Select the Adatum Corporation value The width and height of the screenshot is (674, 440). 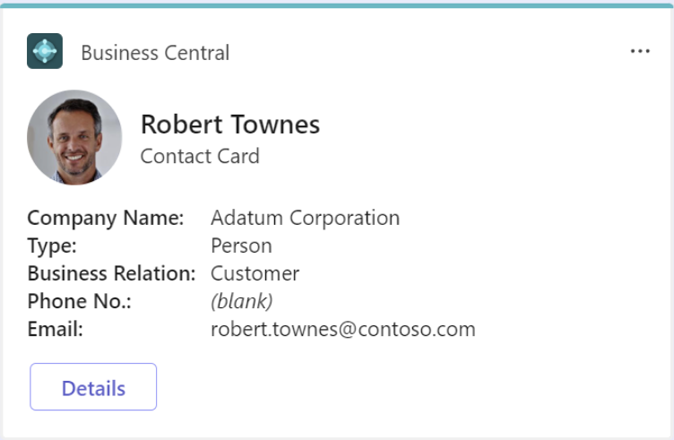pos(305,218)
